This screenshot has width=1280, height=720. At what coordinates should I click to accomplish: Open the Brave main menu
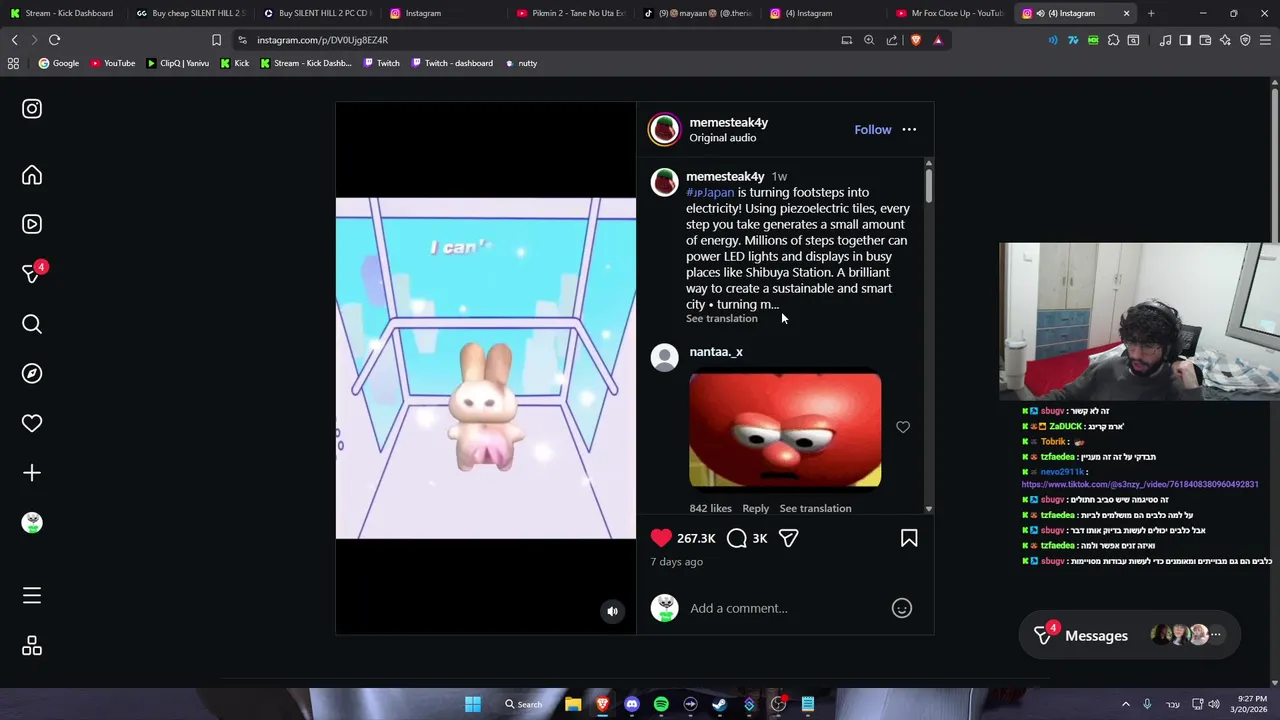[x=1265, y=40]
